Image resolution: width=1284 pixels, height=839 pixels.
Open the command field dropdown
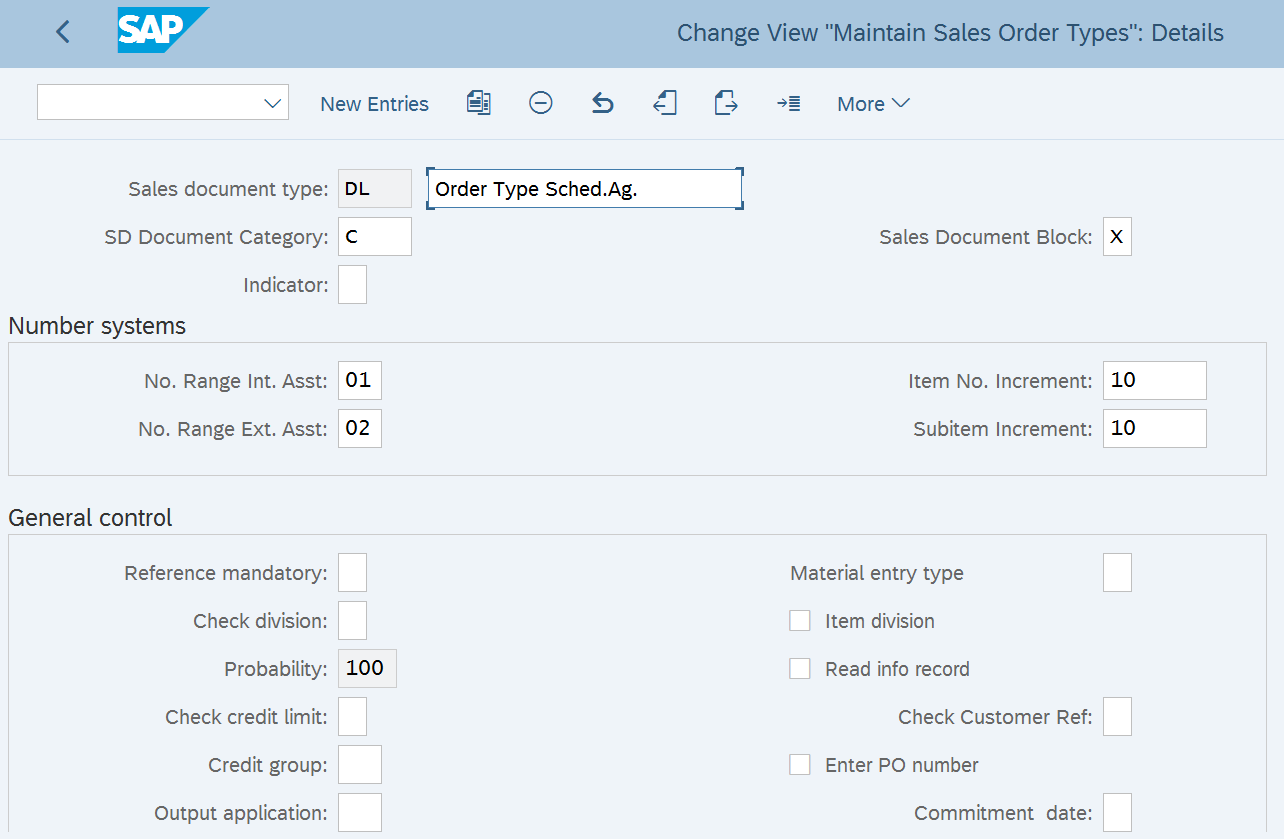(x=272, y=103)
